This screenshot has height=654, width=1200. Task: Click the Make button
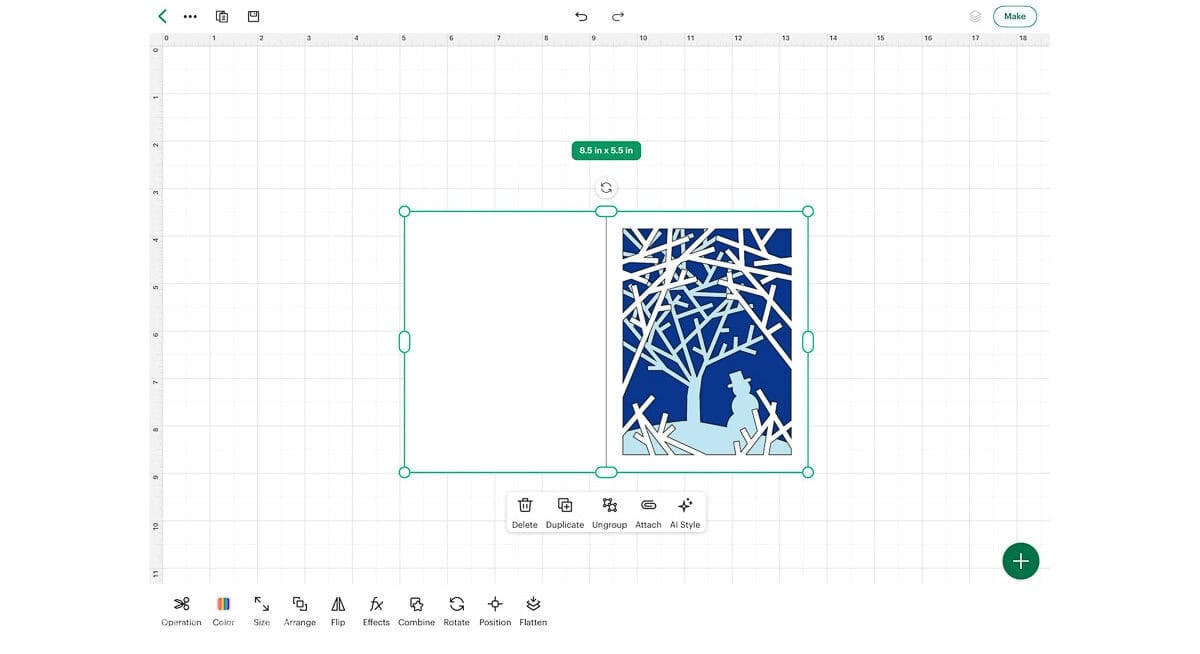[x=1015, y=16]
